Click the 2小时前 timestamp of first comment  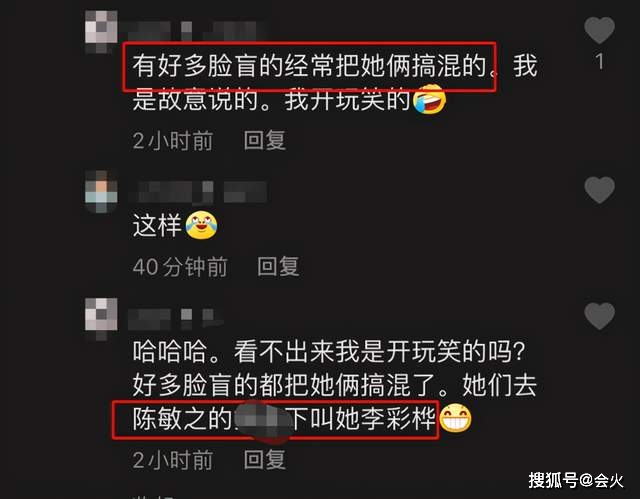pos(173,141)
